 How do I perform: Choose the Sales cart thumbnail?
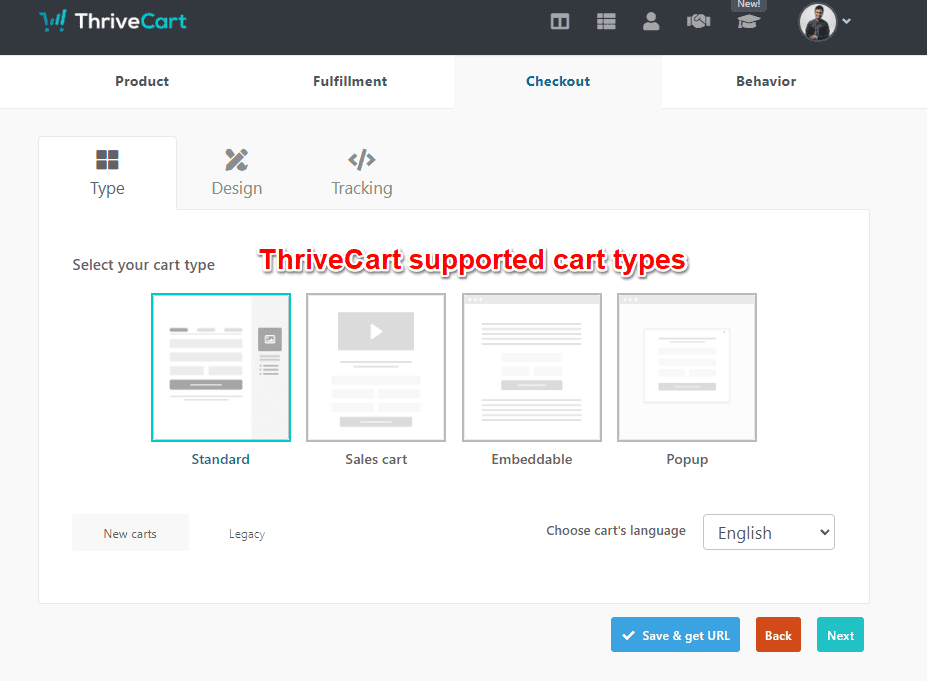click(x=376, y=367)
